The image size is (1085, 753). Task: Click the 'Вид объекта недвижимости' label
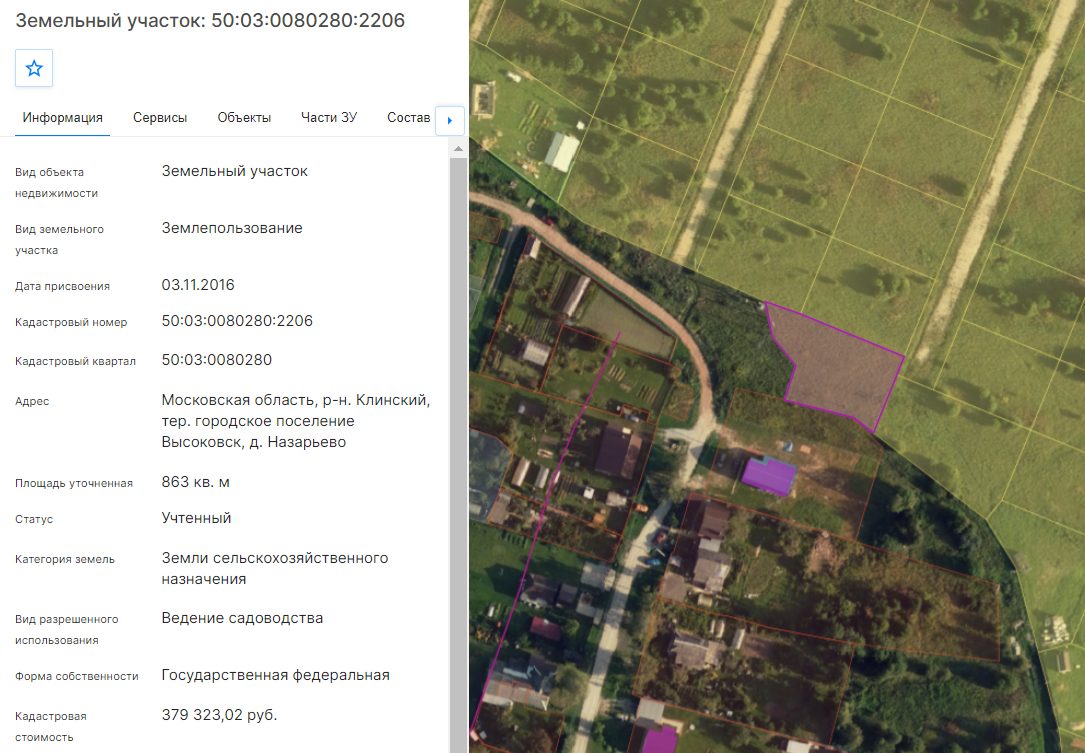coord(57,183)
